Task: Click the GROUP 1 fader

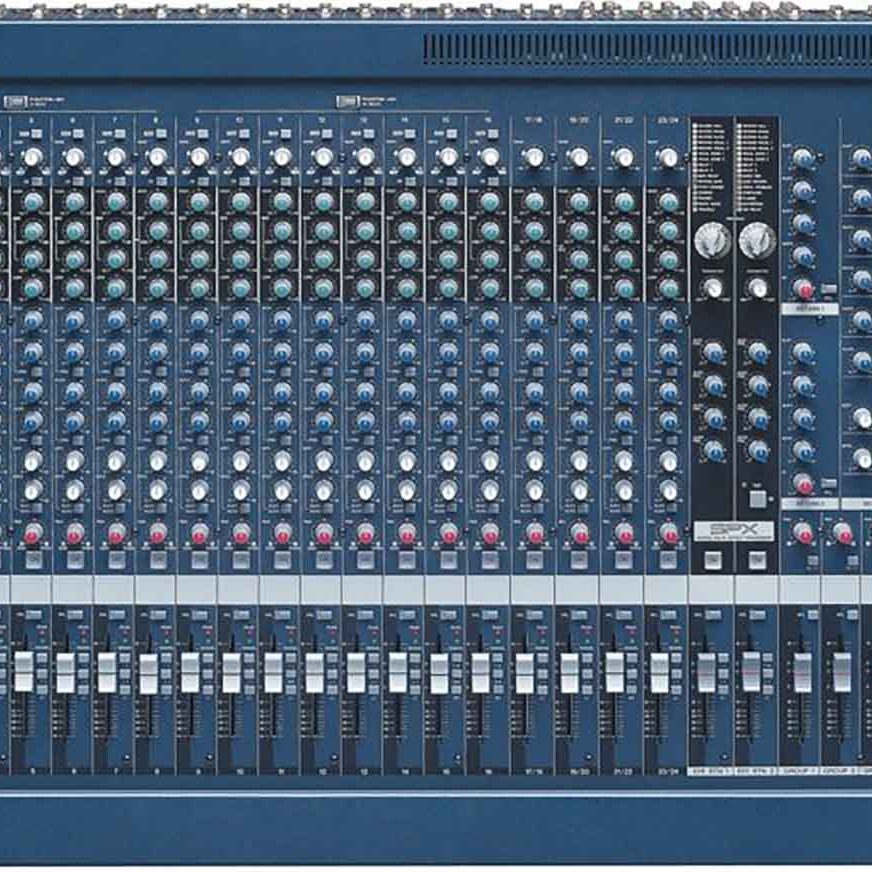Action: [802, 672]
